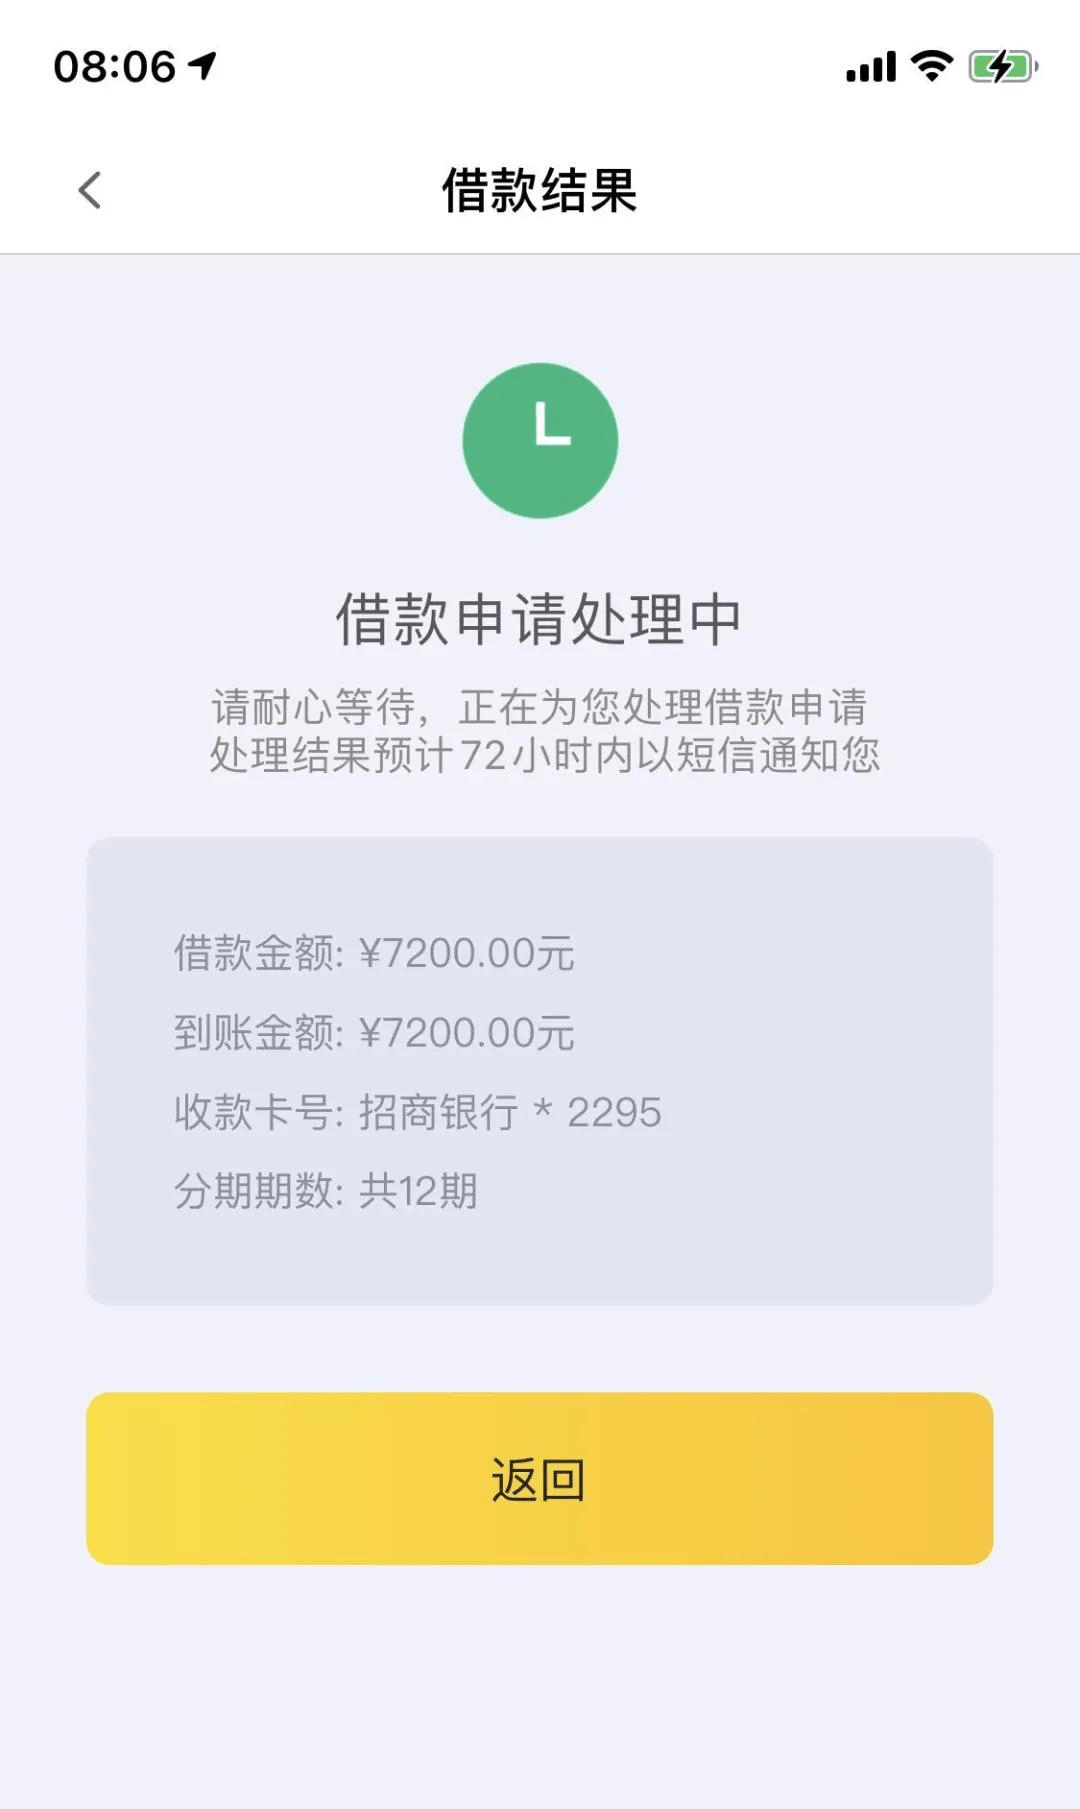This screenshot has height=1809, width=1080.
Task: Tap the 请耐心等待 notice text
Action: pos(540,707)
